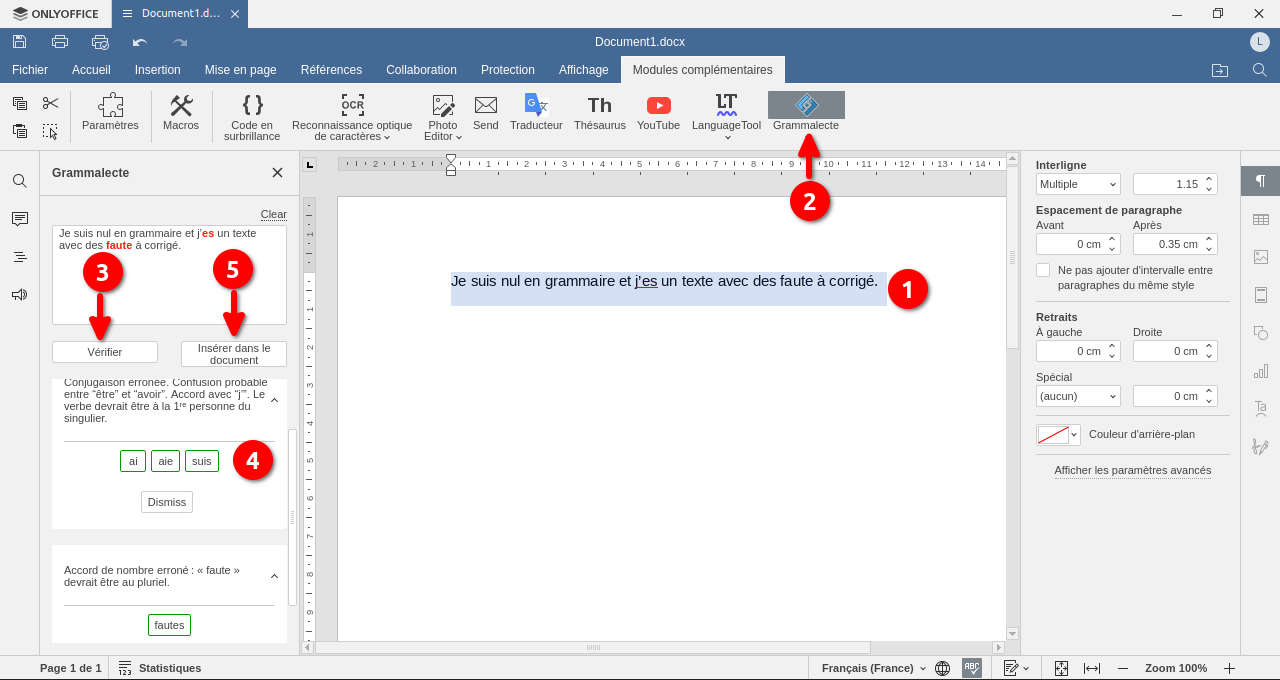Click Insérer dans le document button
This screenshot has height=680, width=1280.
[234, 354]
